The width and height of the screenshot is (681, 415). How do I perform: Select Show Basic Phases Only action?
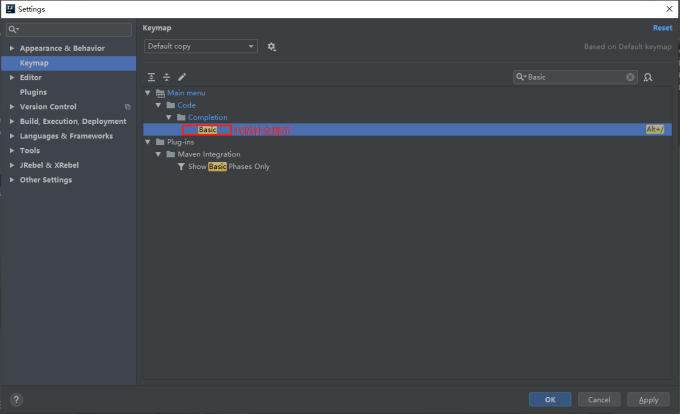(x=228, y=167)
